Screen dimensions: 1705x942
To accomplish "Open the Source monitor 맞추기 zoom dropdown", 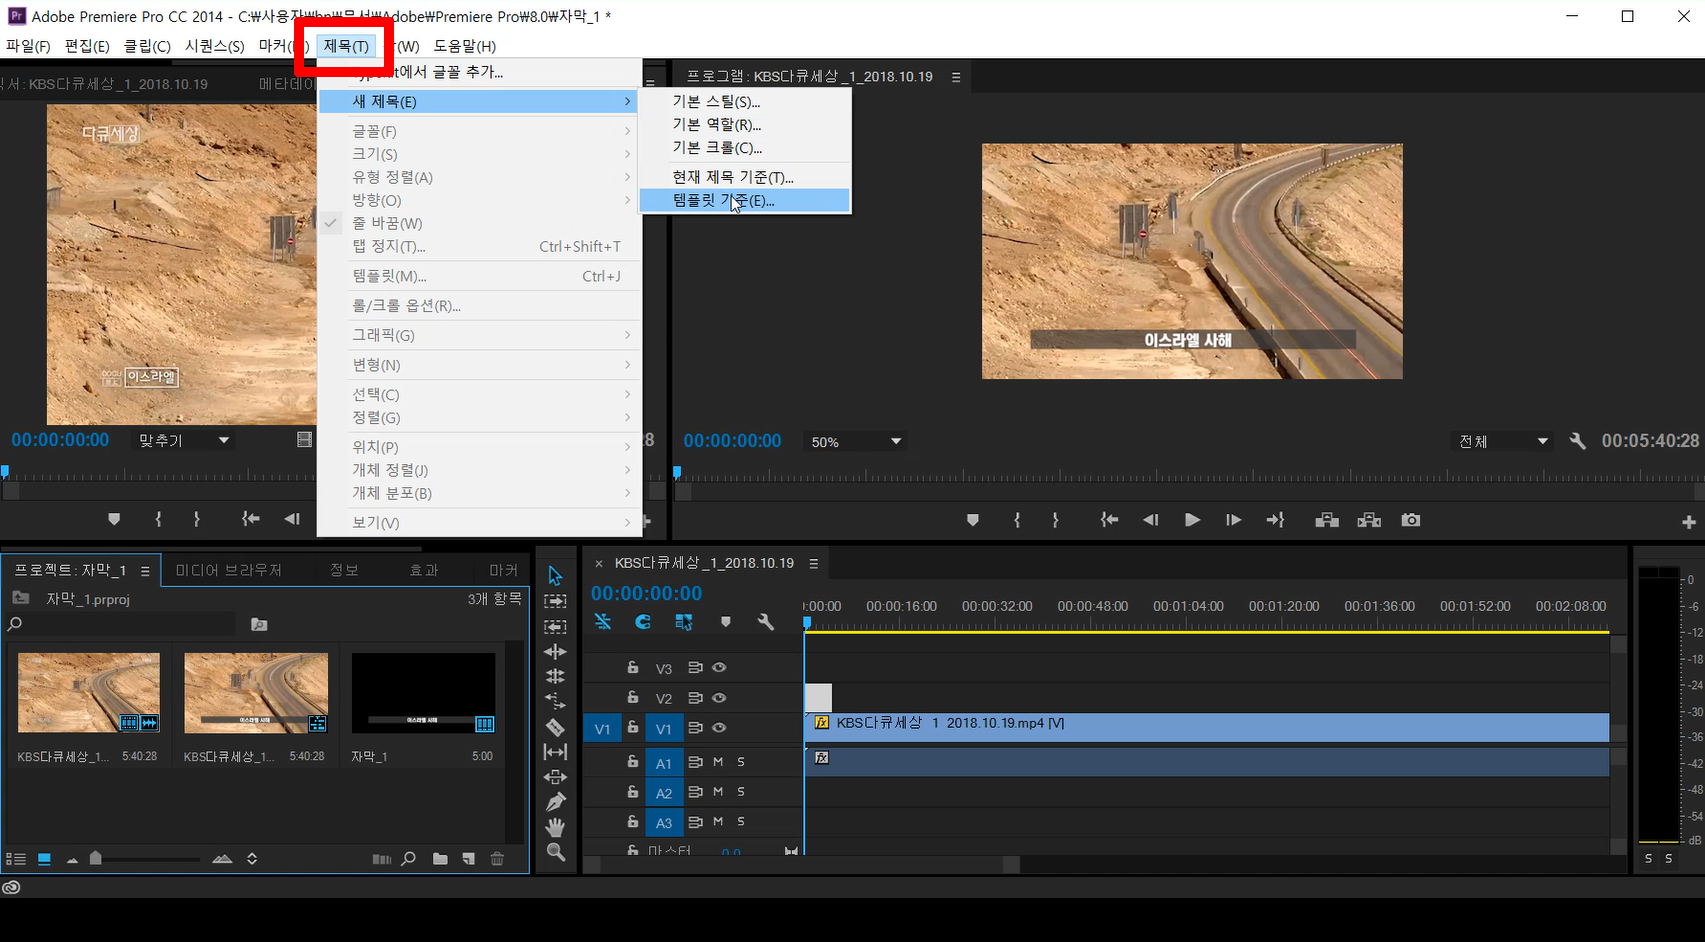I will point(184,440).
